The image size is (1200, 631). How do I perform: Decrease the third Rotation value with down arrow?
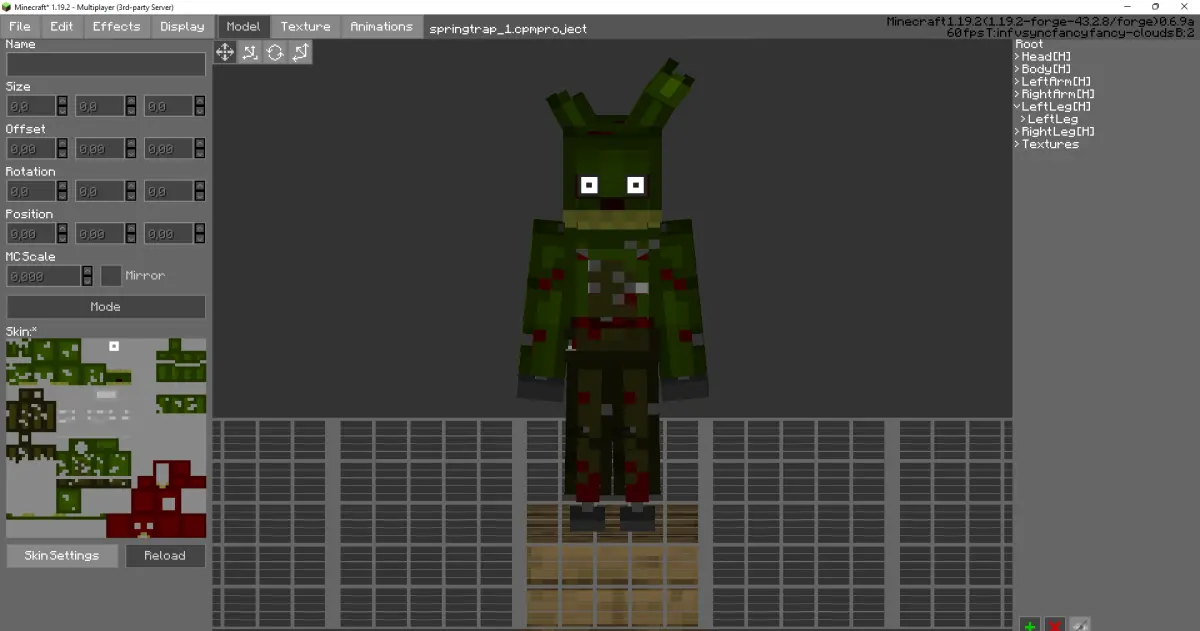(x=200, y=196)
